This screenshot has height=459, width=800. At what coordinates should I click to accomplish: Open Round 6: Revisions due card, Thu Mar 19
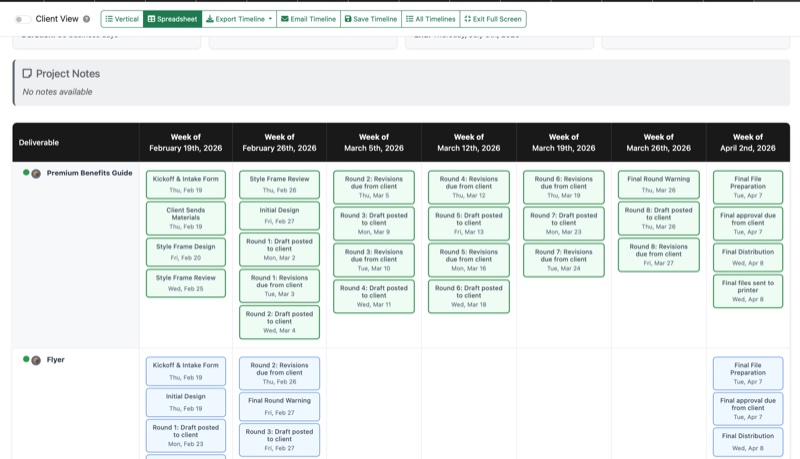tap(564, 187)
